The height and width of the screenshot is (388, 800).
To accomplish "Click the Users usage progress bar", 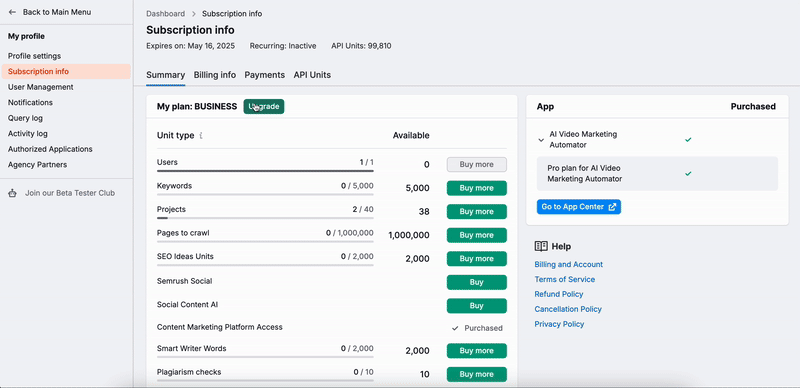I will click(x=265, y=171).
